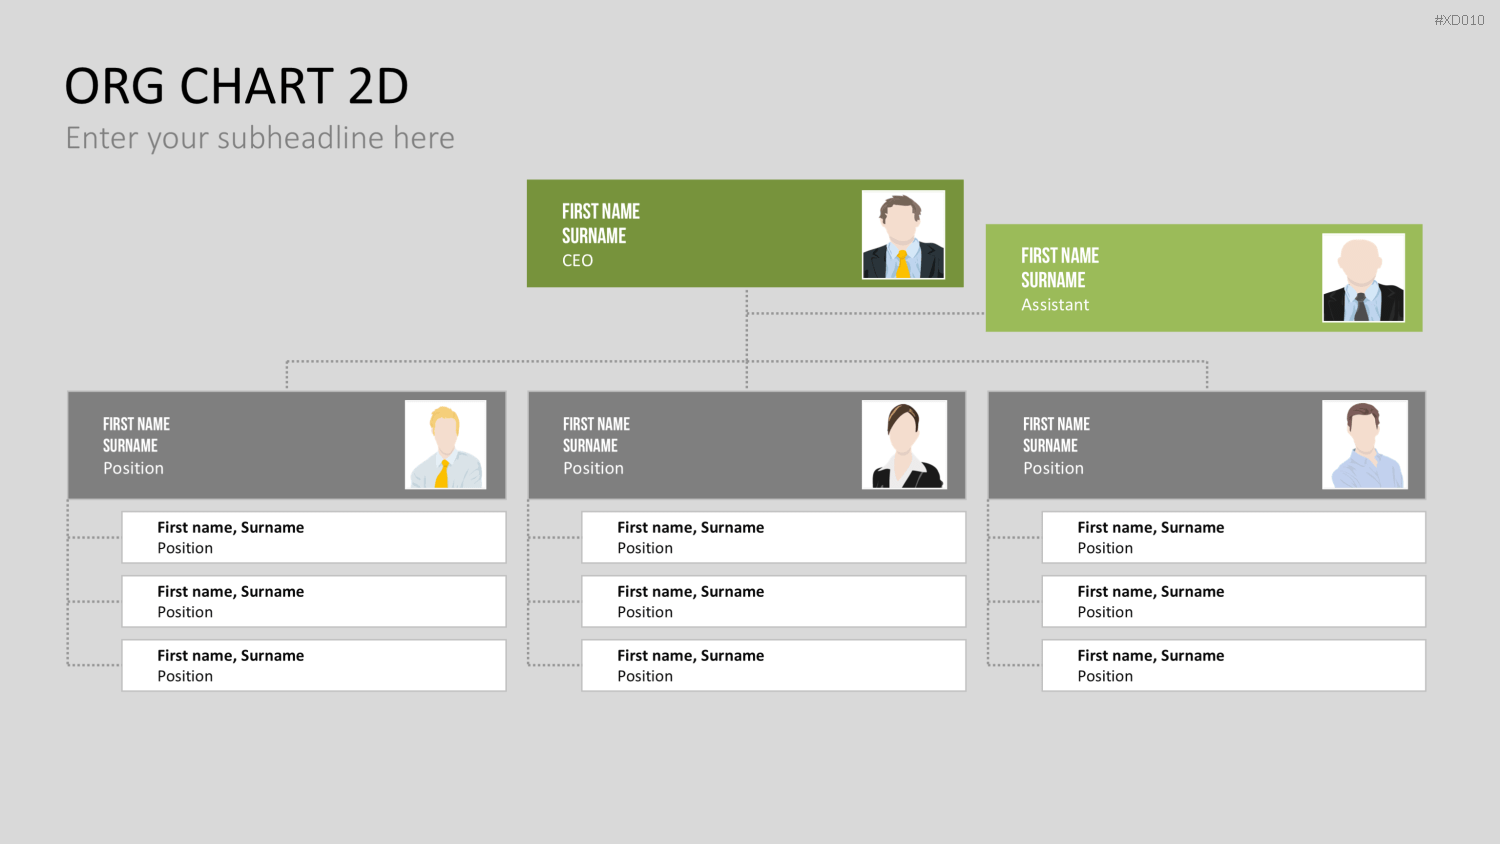Click the 'Assistant' position label
Image resolution: width=1500 pixels, height=844 pixels.
click(1055, 305)
